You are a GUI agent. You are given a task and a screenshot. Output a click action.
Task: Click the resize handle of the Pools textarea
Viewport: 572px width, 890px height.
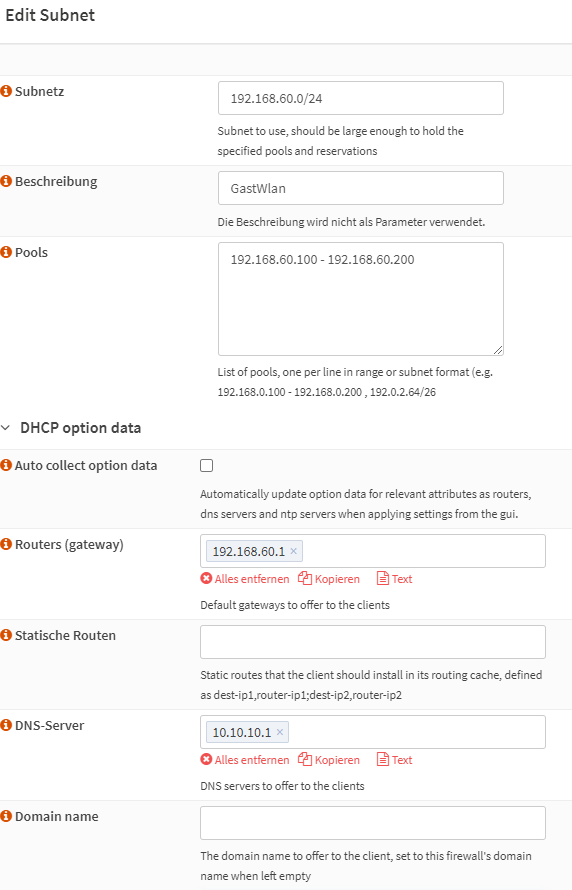(498, 350)
